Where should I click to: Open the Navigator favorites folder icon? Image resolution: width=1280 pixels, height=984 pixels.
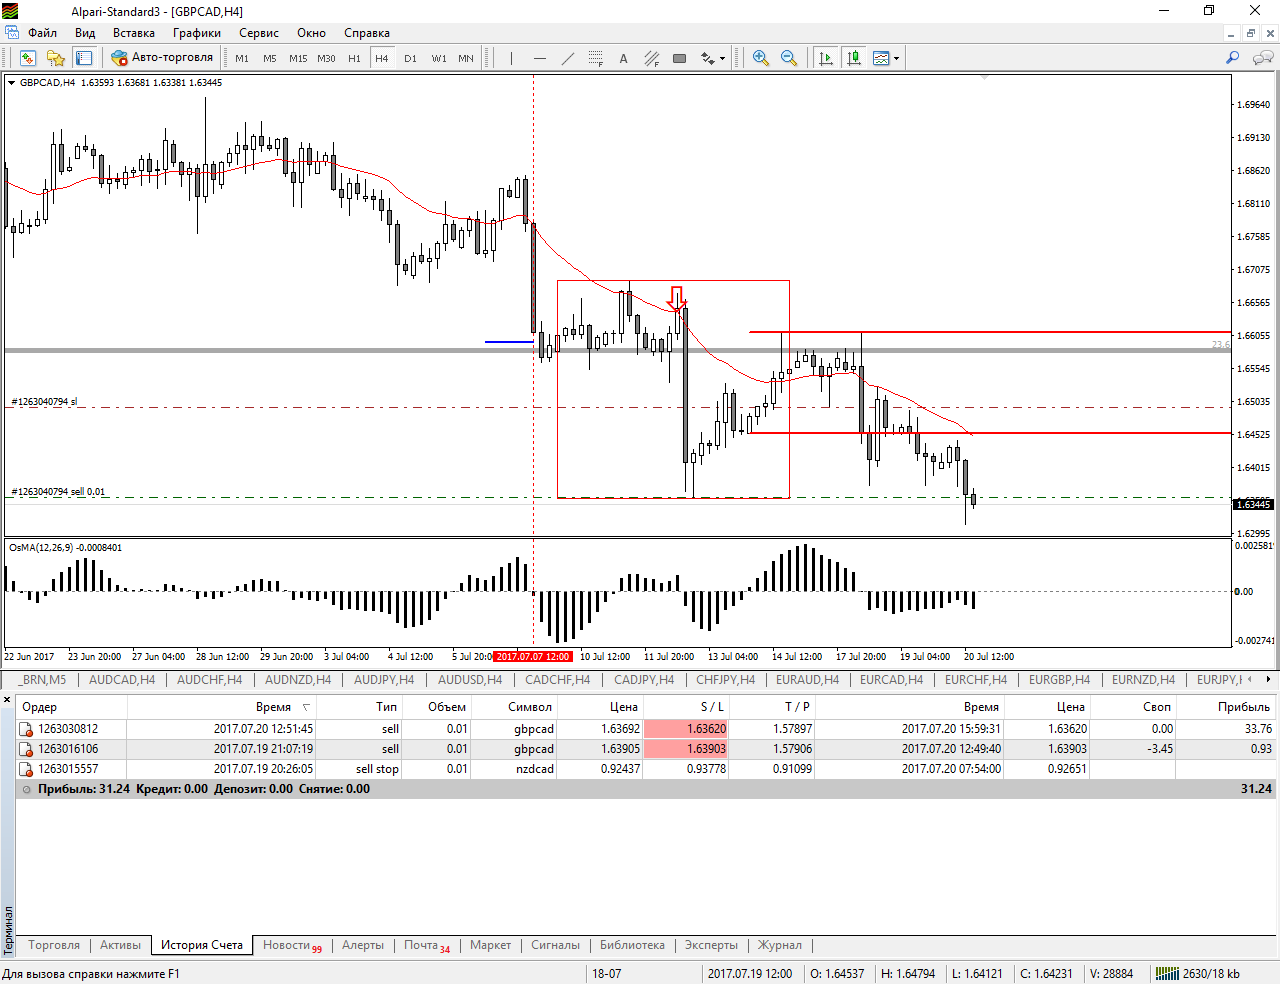[x=56, y=58]
